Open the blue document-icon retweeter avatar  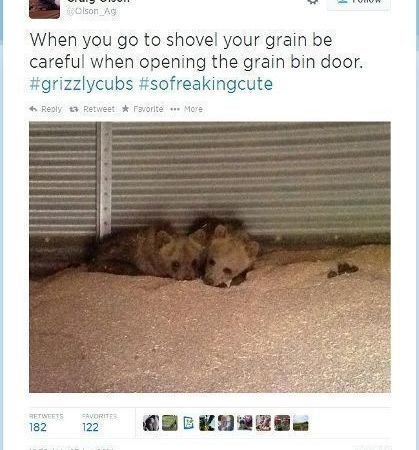[x=189, y=423]
